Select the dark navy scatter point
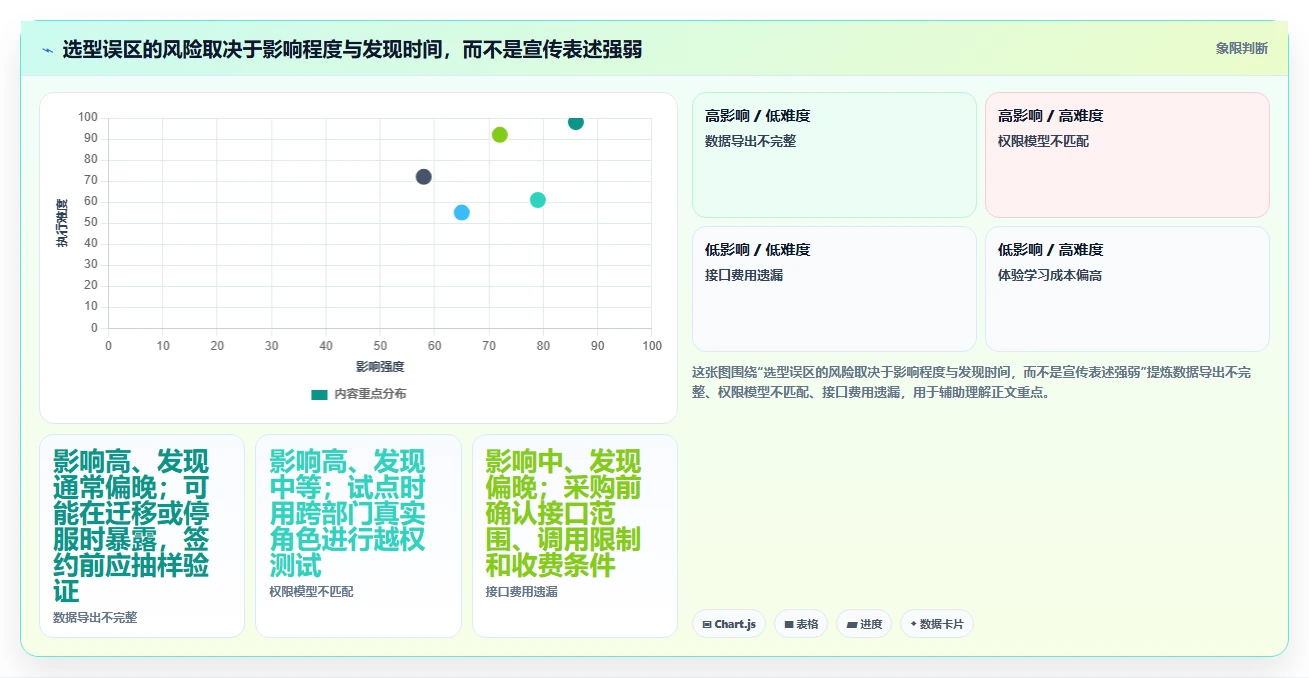The width and height of the screenshot is (1309, 678). click(x=424, y=177)
